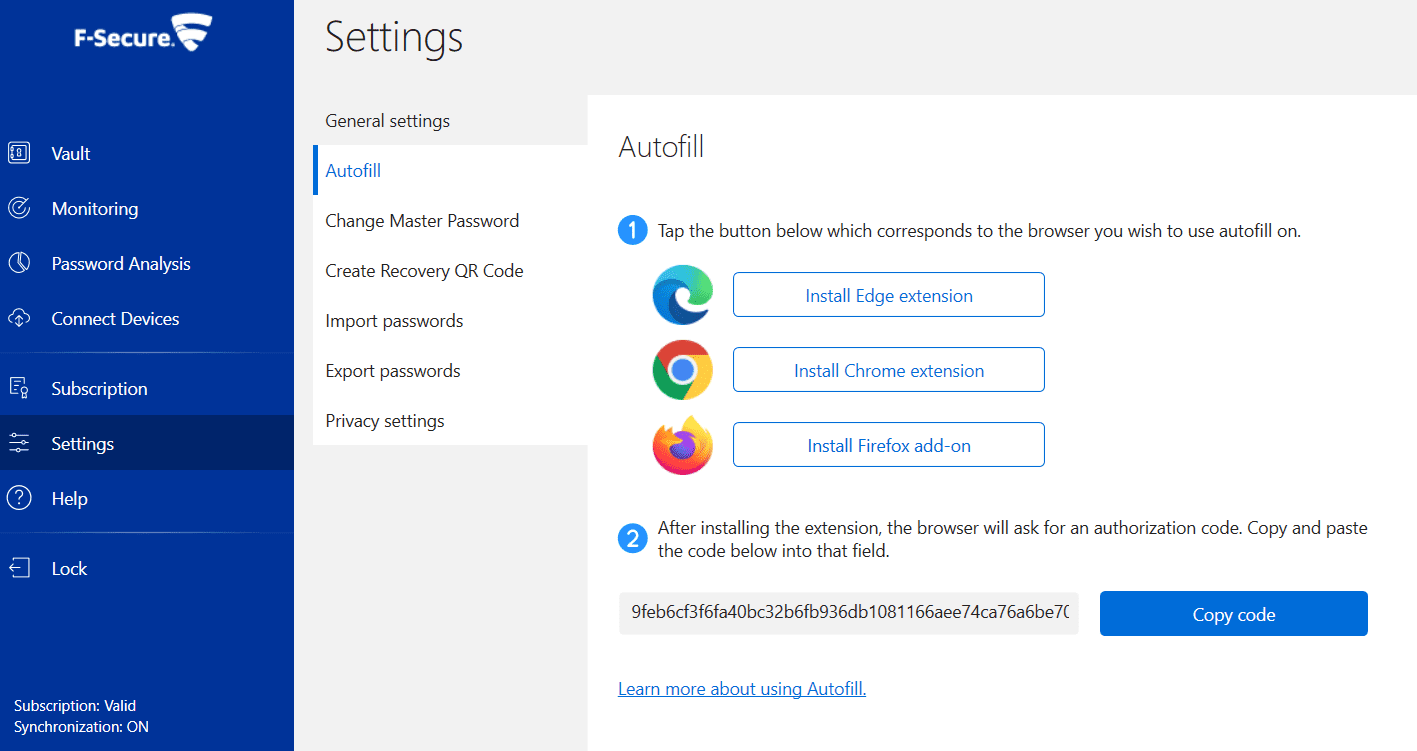Viewport: 1417px width, 751px height.
Task: Click the Subscription document icon
Action: point(19,388)
